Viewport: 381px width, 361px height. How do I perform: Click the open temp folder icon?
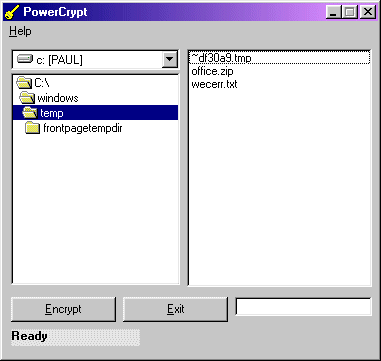pyautogui.click(x=30, y=113)
